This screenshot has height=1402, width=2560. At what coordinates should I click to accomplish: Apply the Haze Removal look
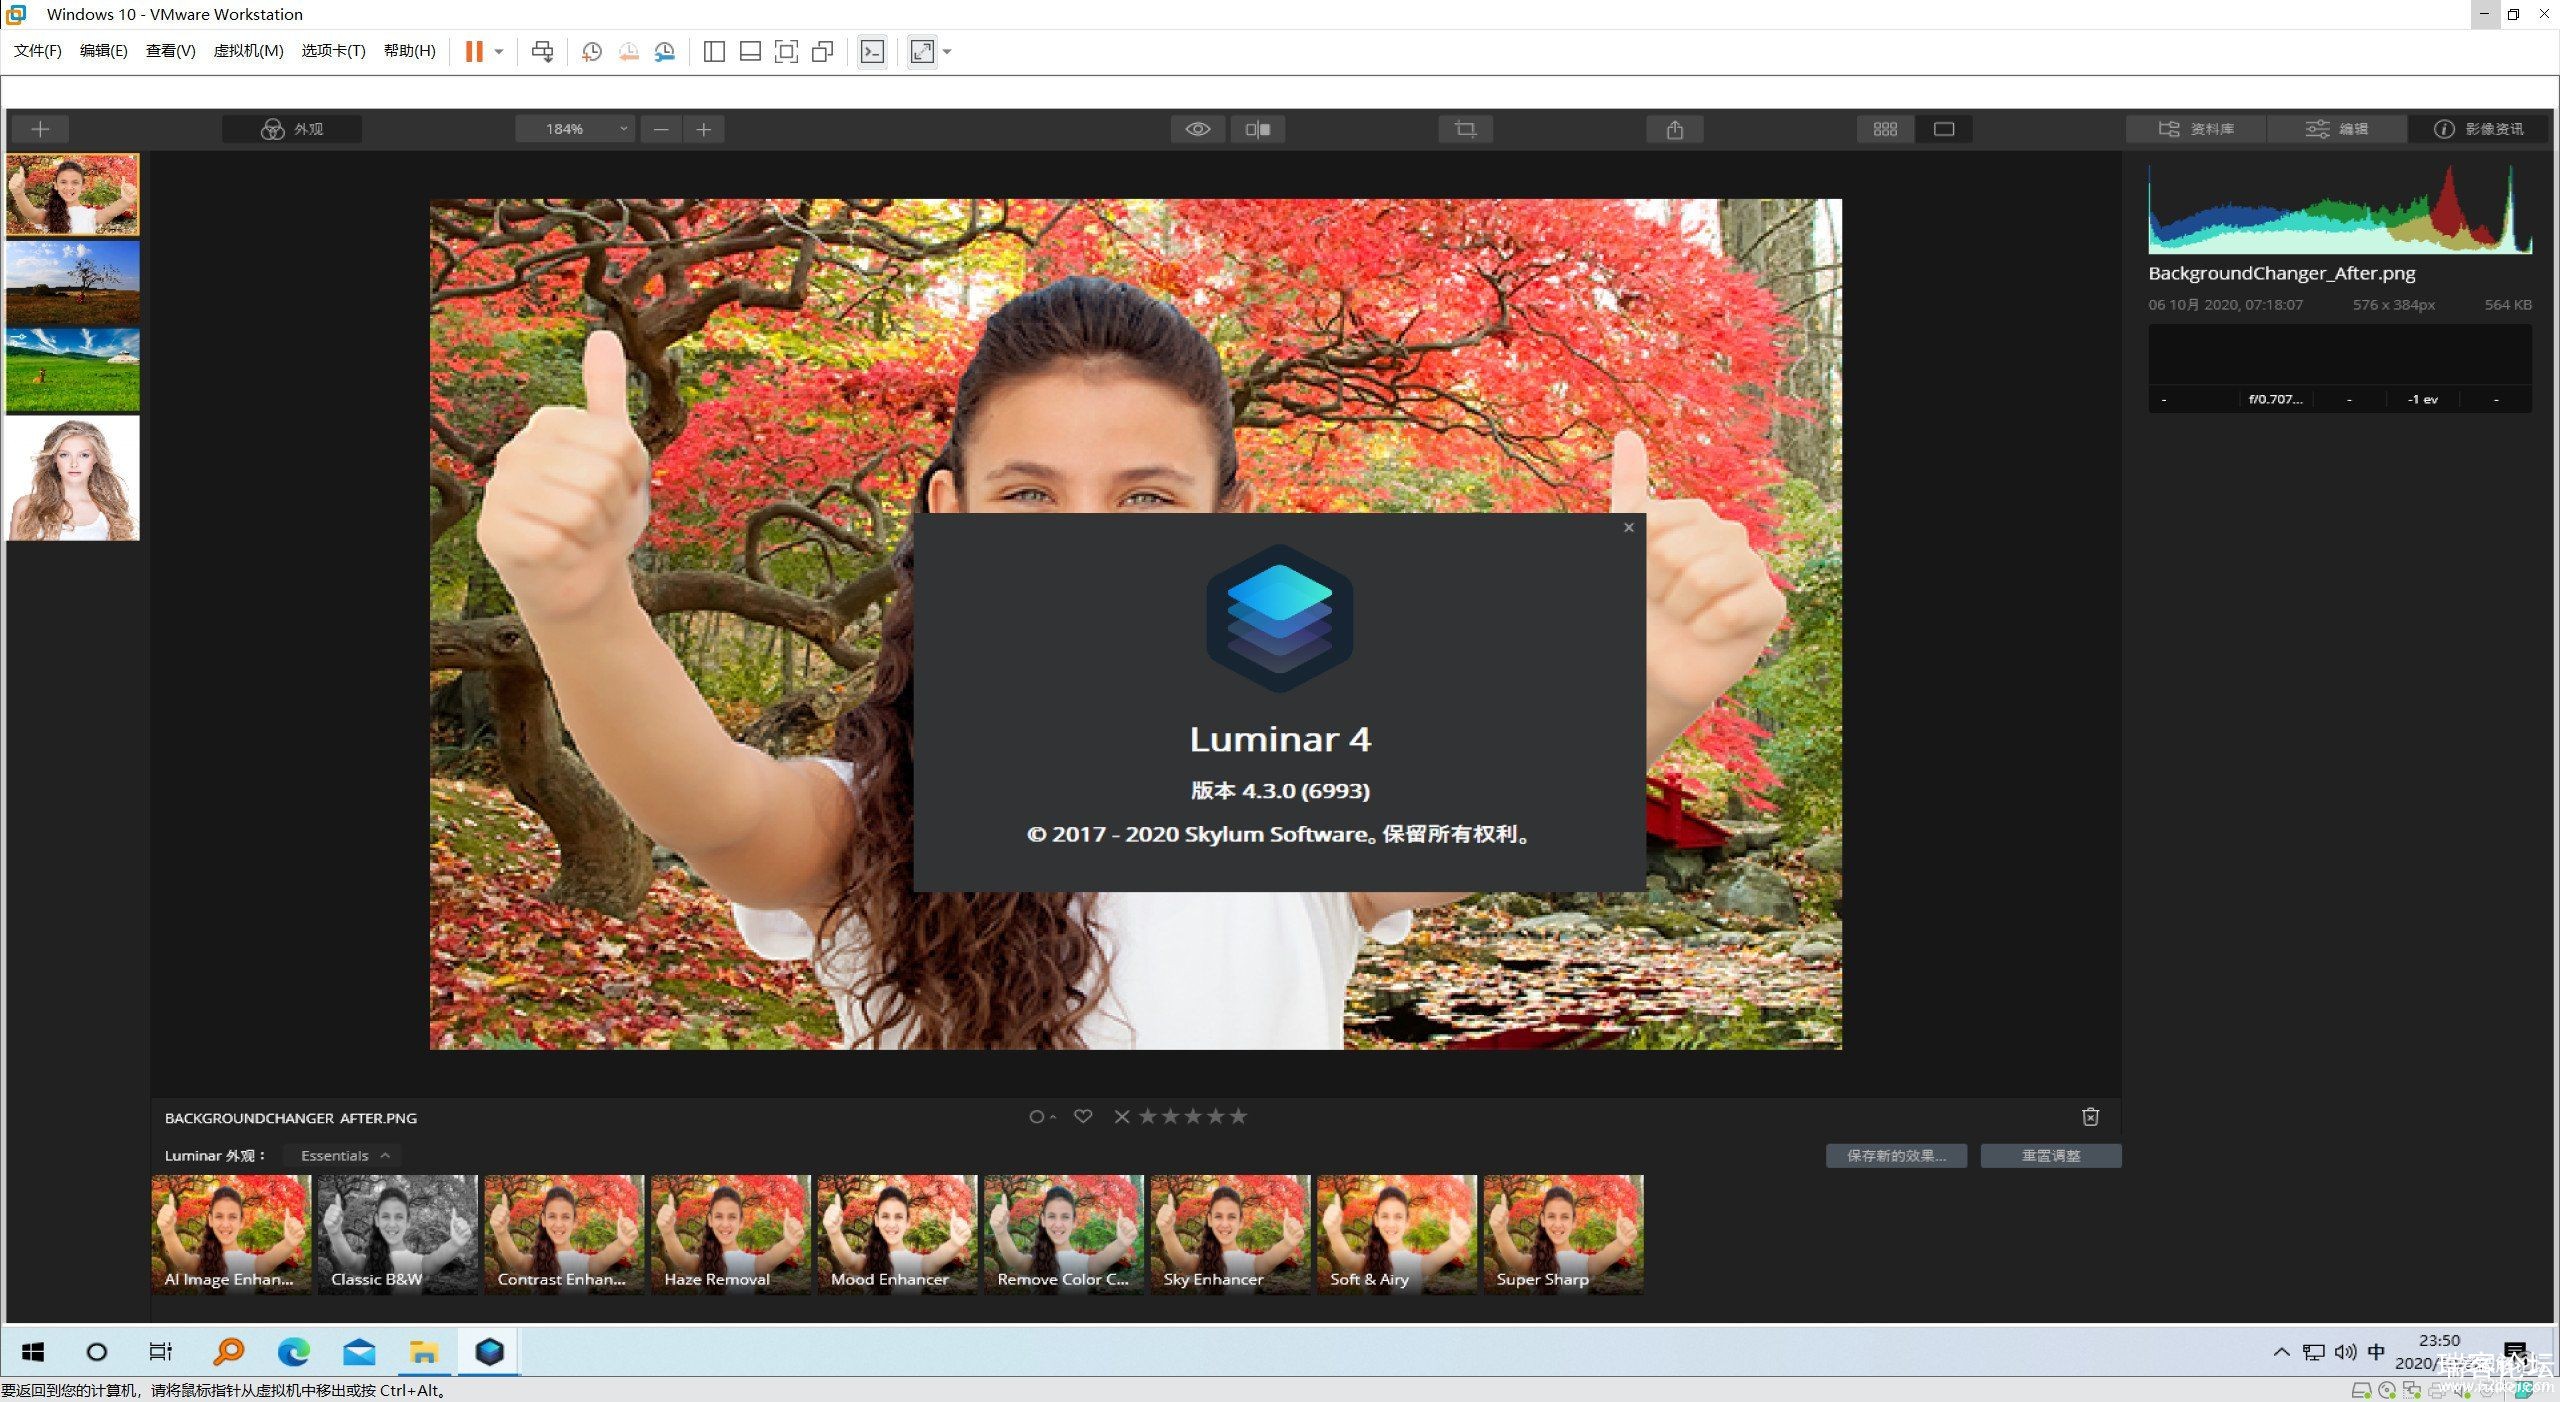point(731,1234)
